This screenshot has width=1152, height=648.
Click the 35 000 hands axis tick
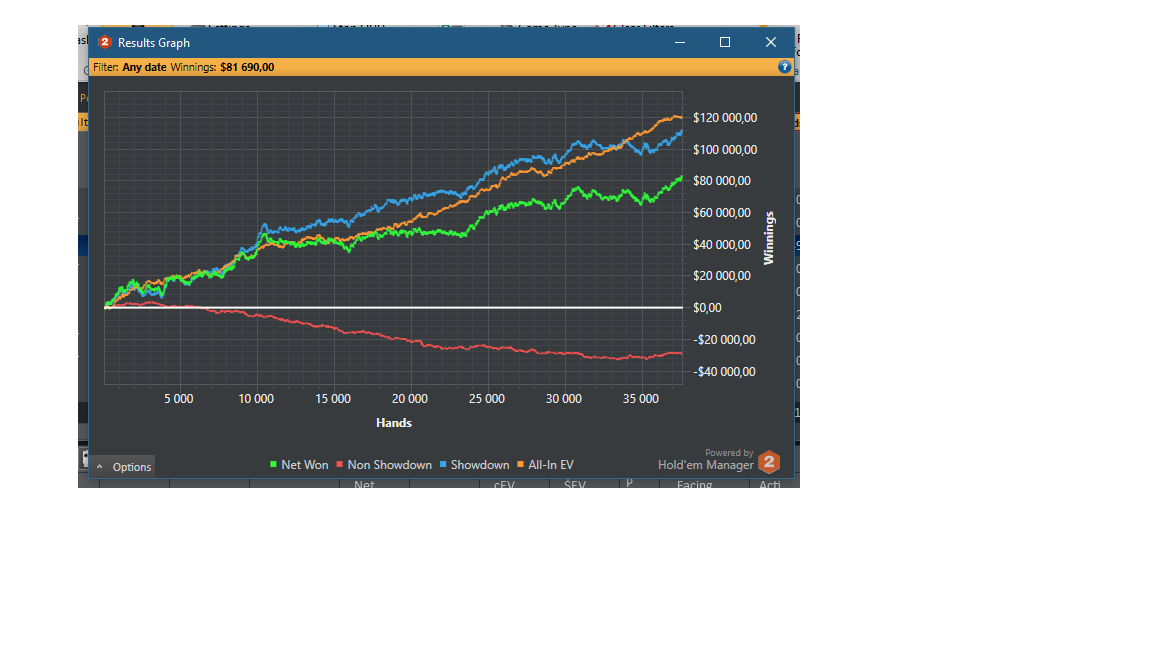point(641,399)
